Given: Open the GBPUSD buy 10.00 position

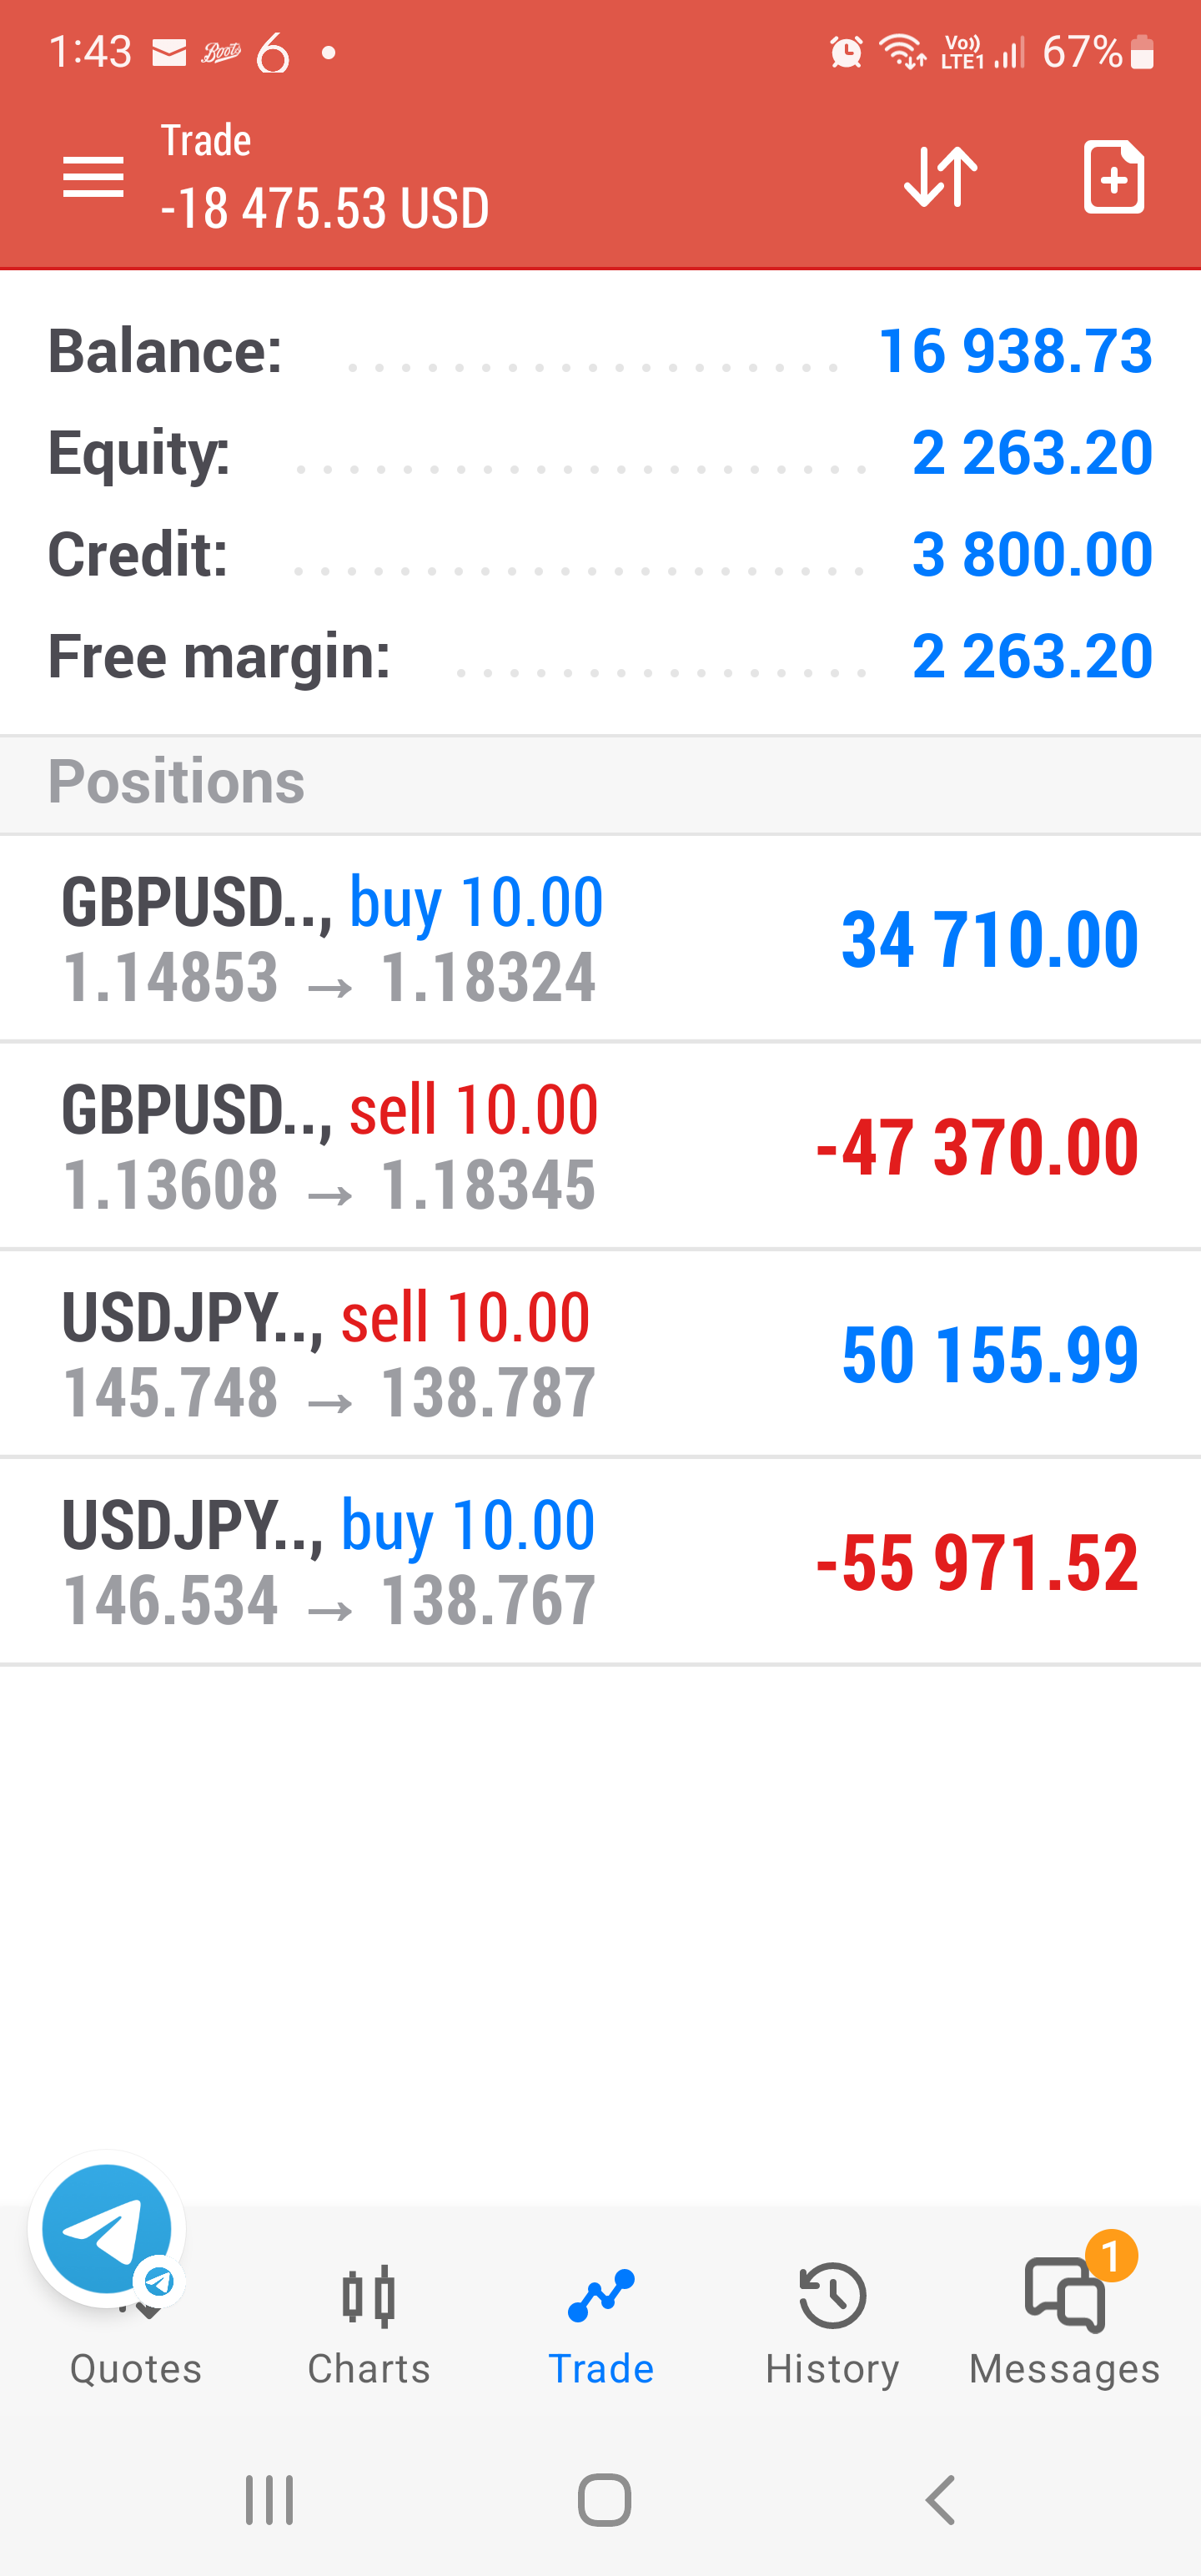Looking at the screenshot, I should 600,938.
